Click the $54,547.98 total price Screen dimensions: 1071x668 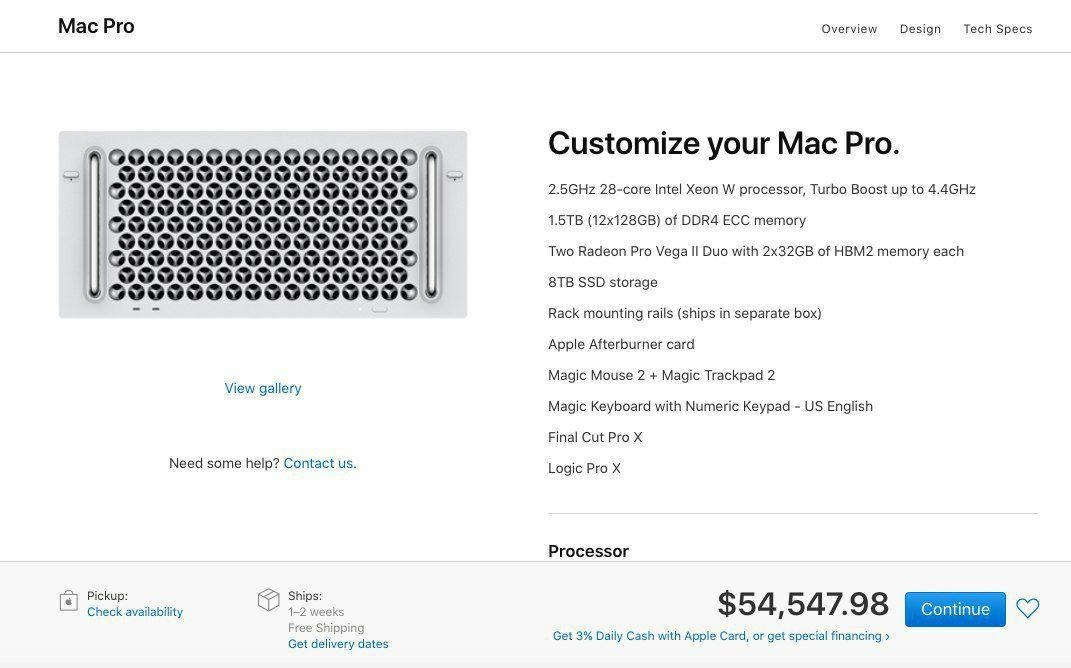point(803,604)
